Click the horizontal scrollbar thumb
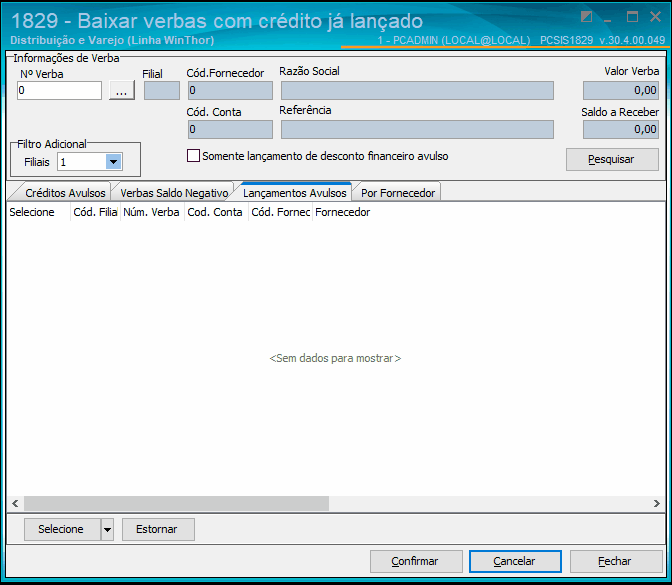The width and height of the screenshot is (672, 585). [176, 503]
